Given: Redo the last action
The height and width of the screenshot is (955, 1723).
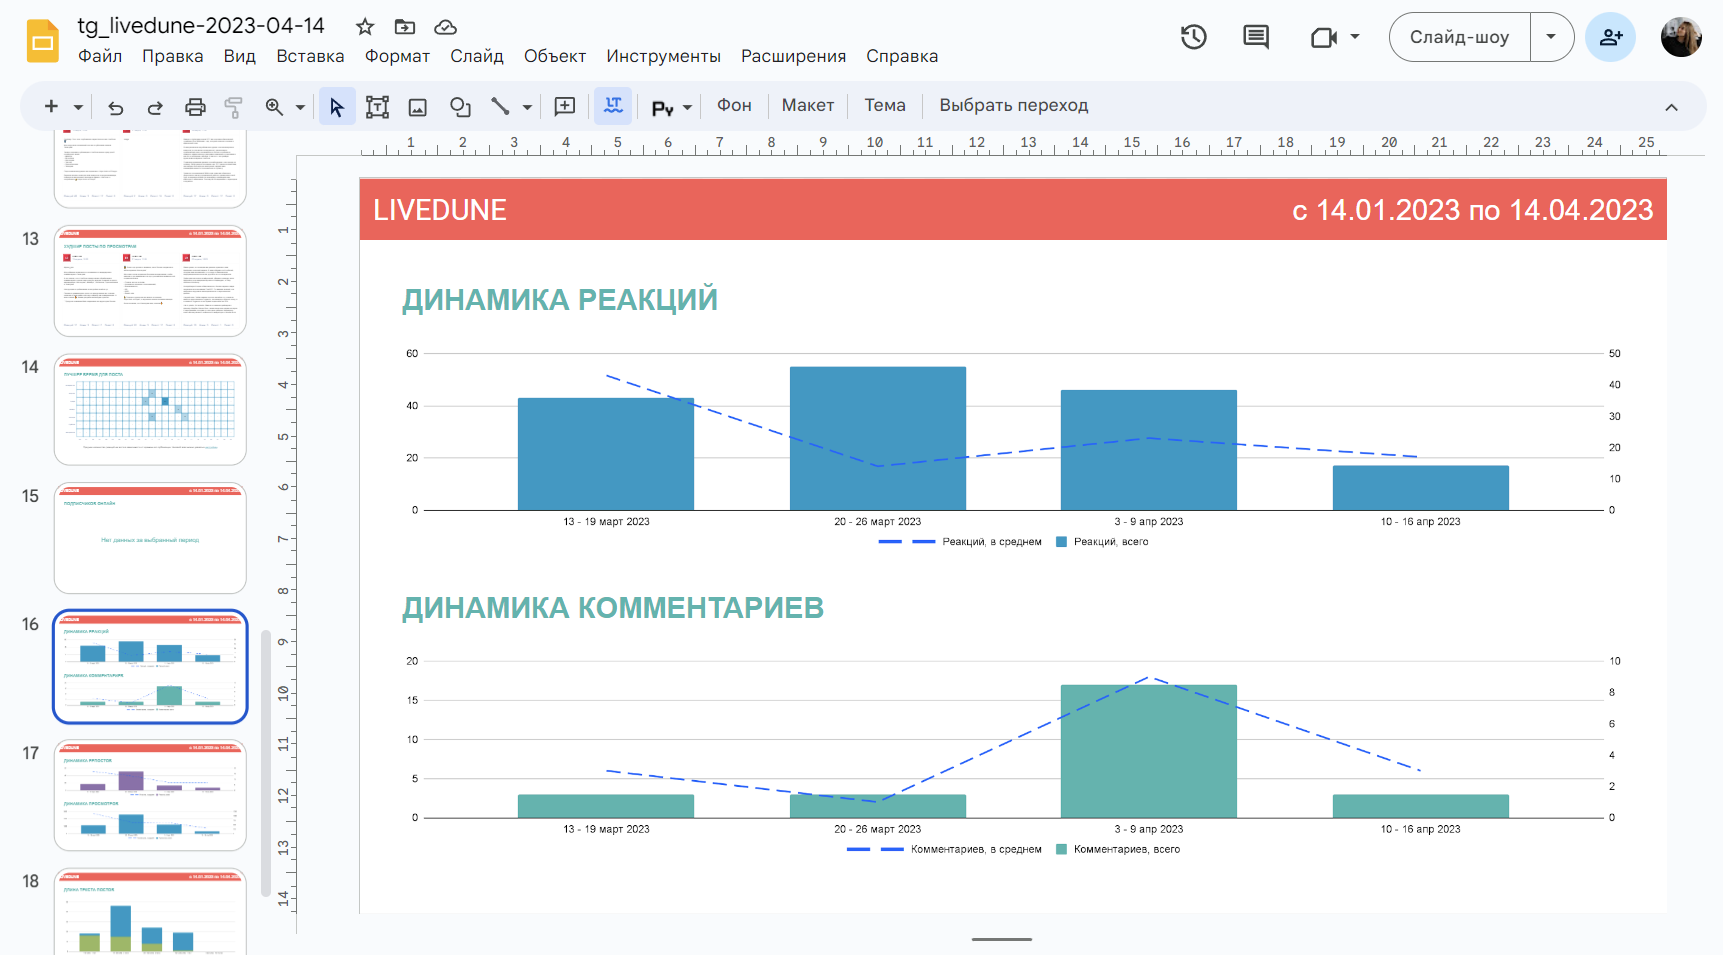Looking at the screenshot, I should [155, 106].
